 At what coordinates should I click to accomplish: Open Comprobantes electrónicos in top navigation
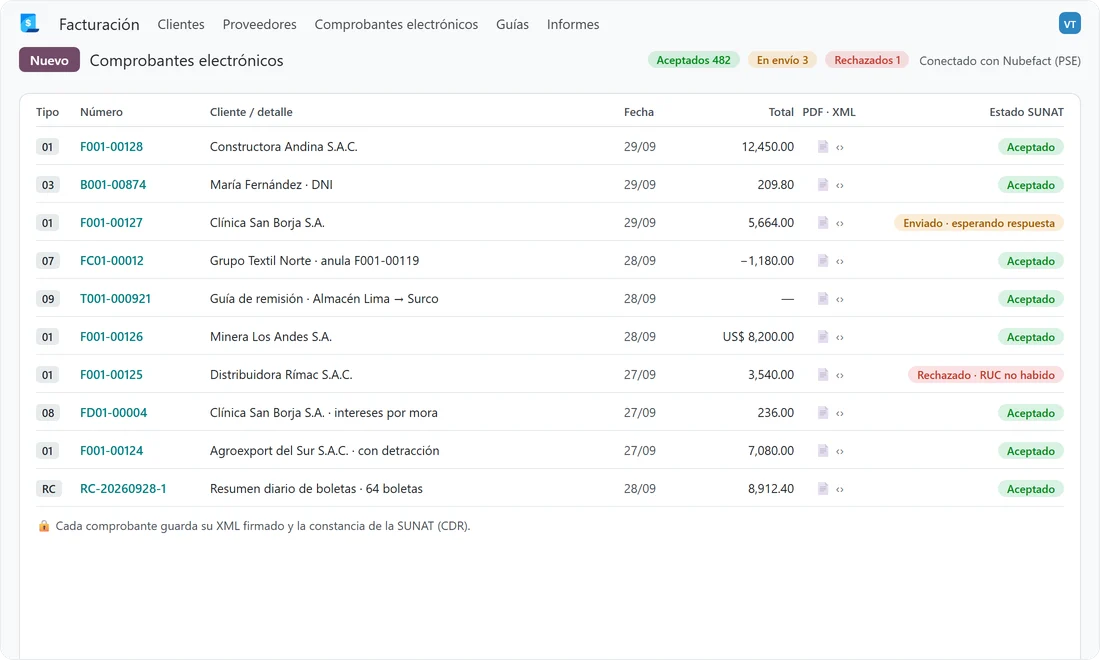396,24
